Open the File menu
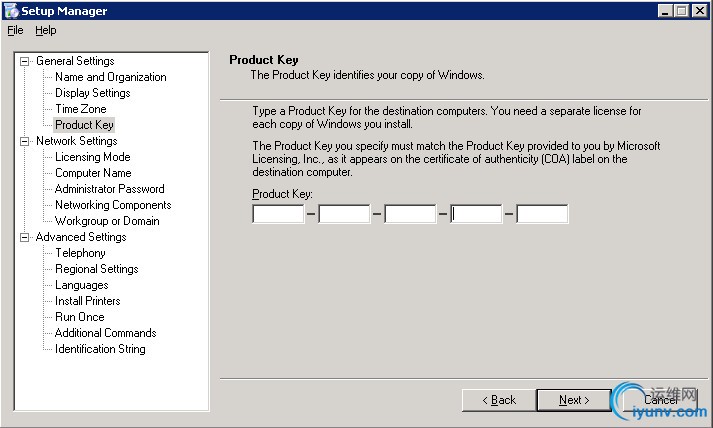Viewport: 713px width, 428px height. coord(15,30)
